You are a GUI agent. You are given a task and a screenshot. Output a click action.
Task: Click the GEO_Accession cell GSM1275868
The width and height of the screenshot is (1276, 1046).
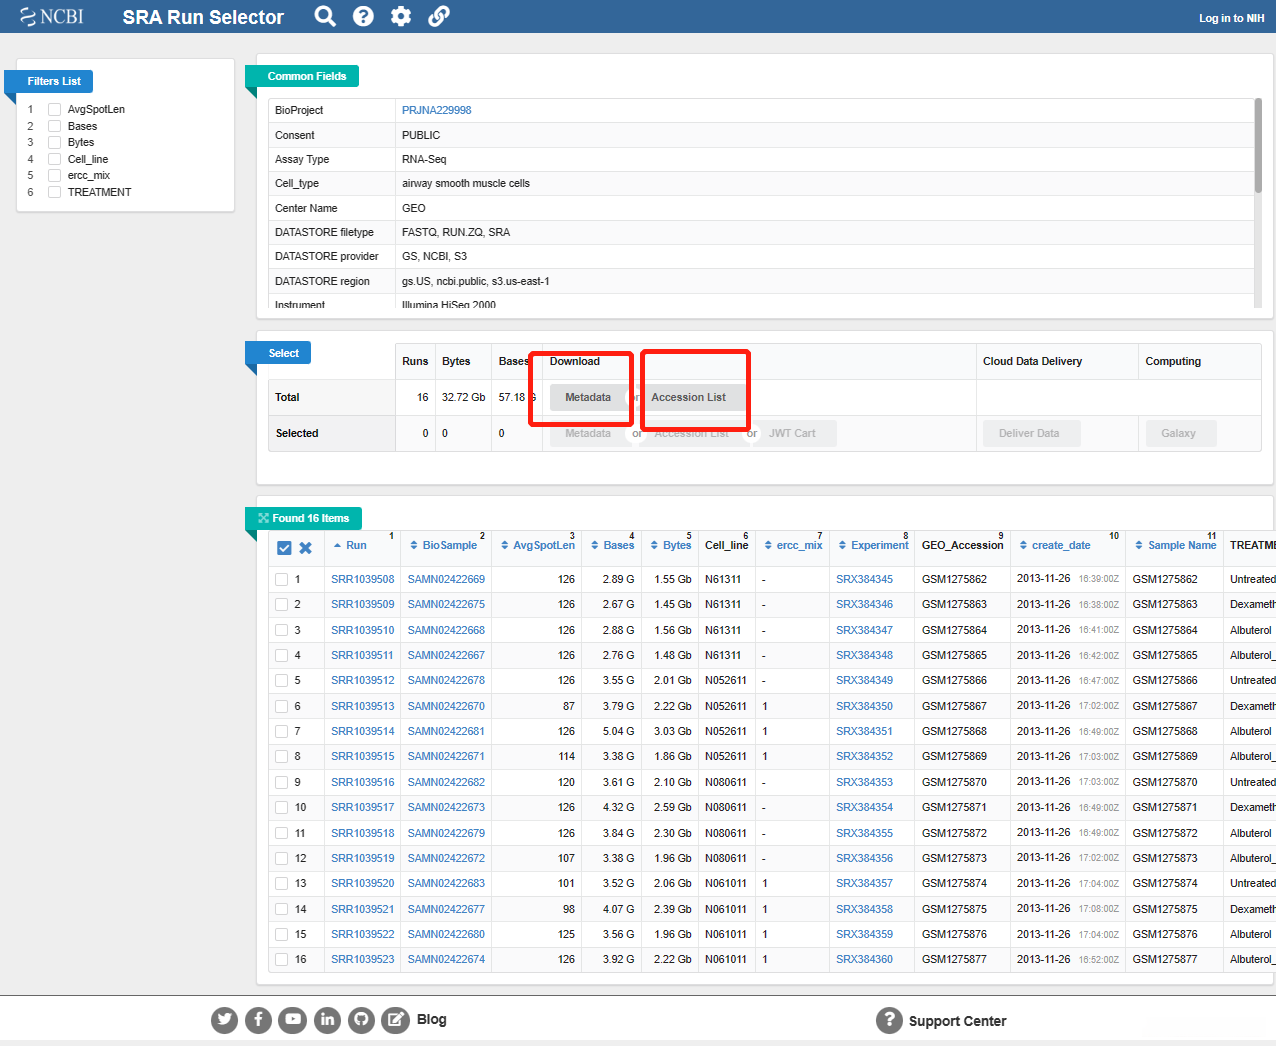point(954,731)
